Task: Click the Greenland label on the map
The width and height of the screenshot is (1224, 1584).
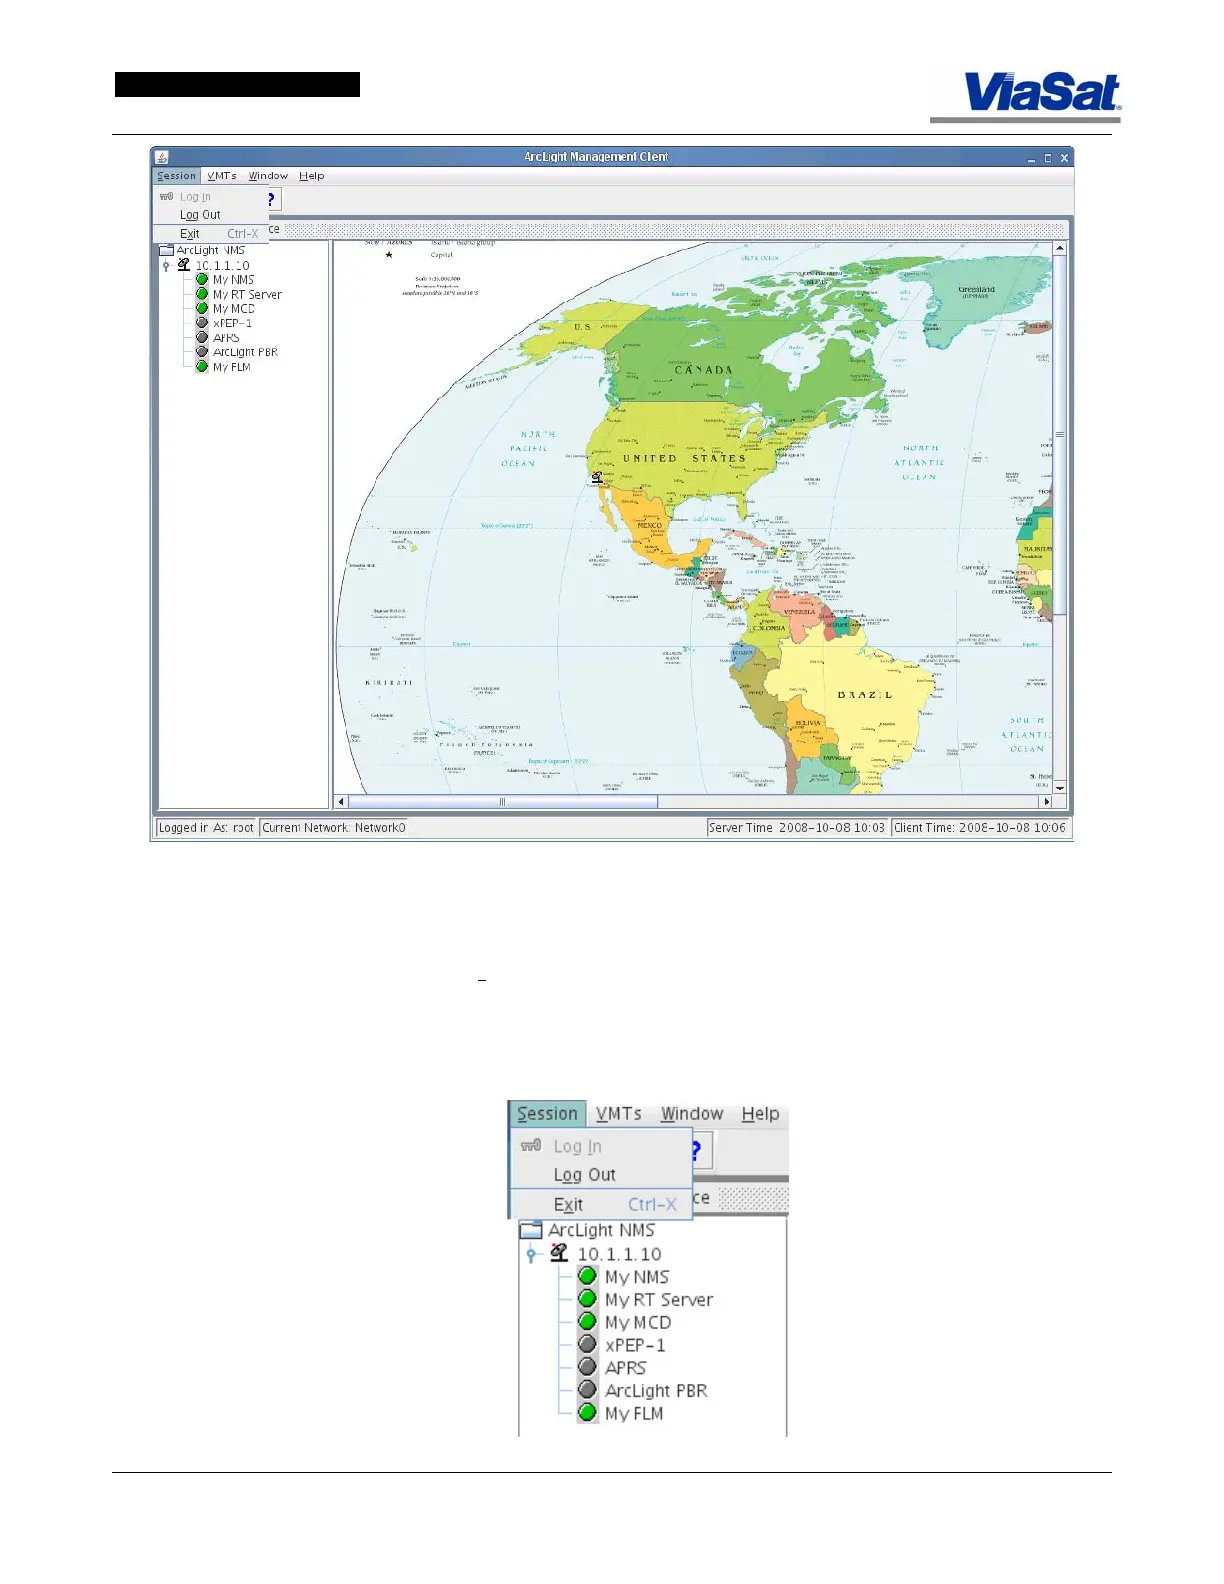Action: pos(977,290)
